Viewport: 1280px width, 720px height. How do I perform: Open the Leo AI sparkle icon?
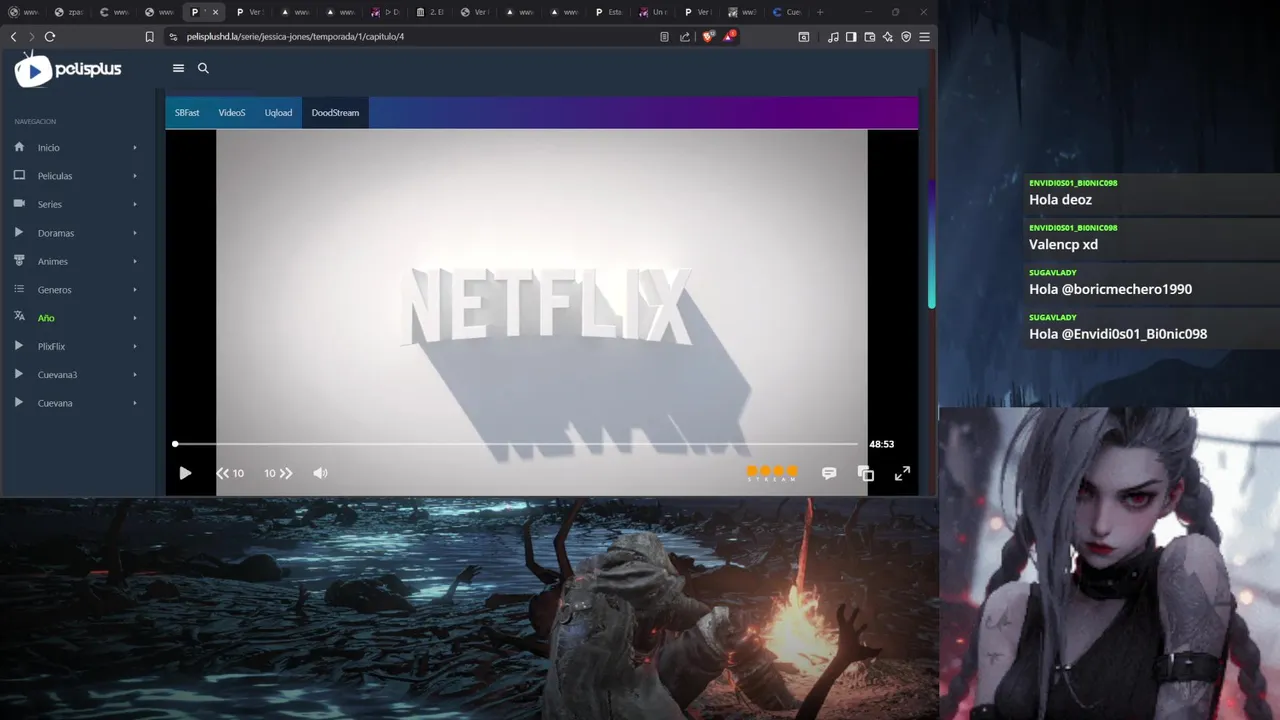[887, 37]
